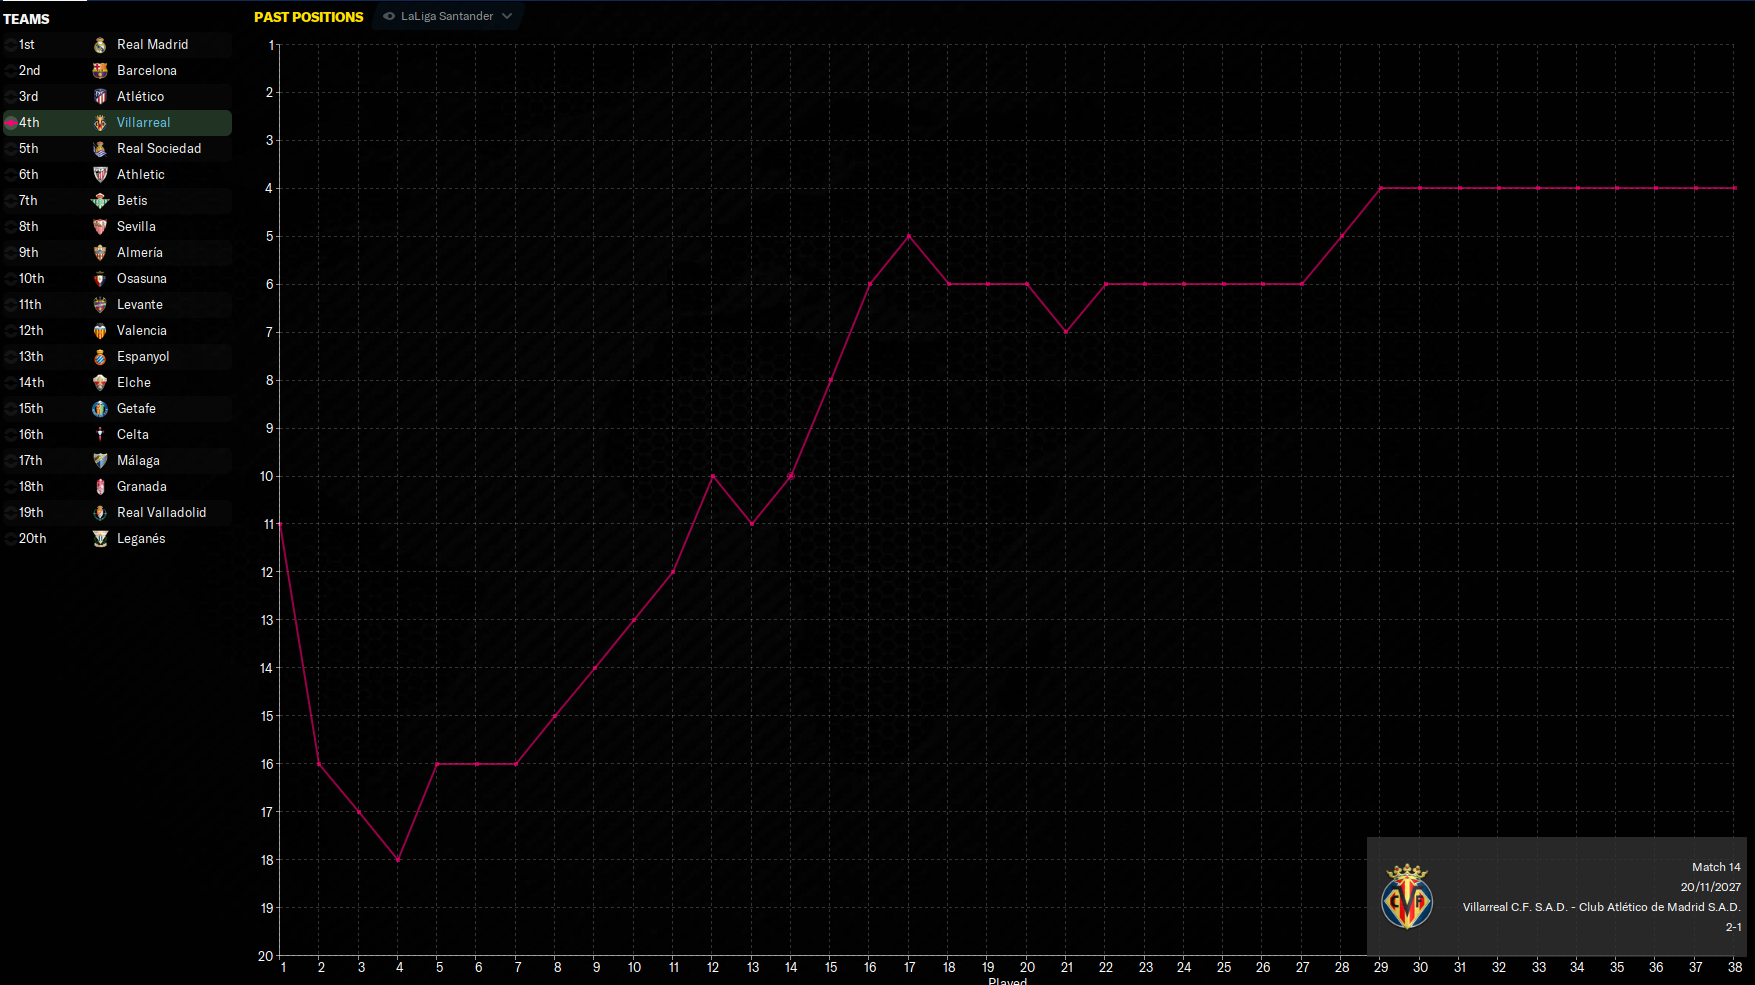Viewport: 1755px width, 985px height.
Task: Click the Levante club badge
Action: pyautogui.click(x=100, y=305)
